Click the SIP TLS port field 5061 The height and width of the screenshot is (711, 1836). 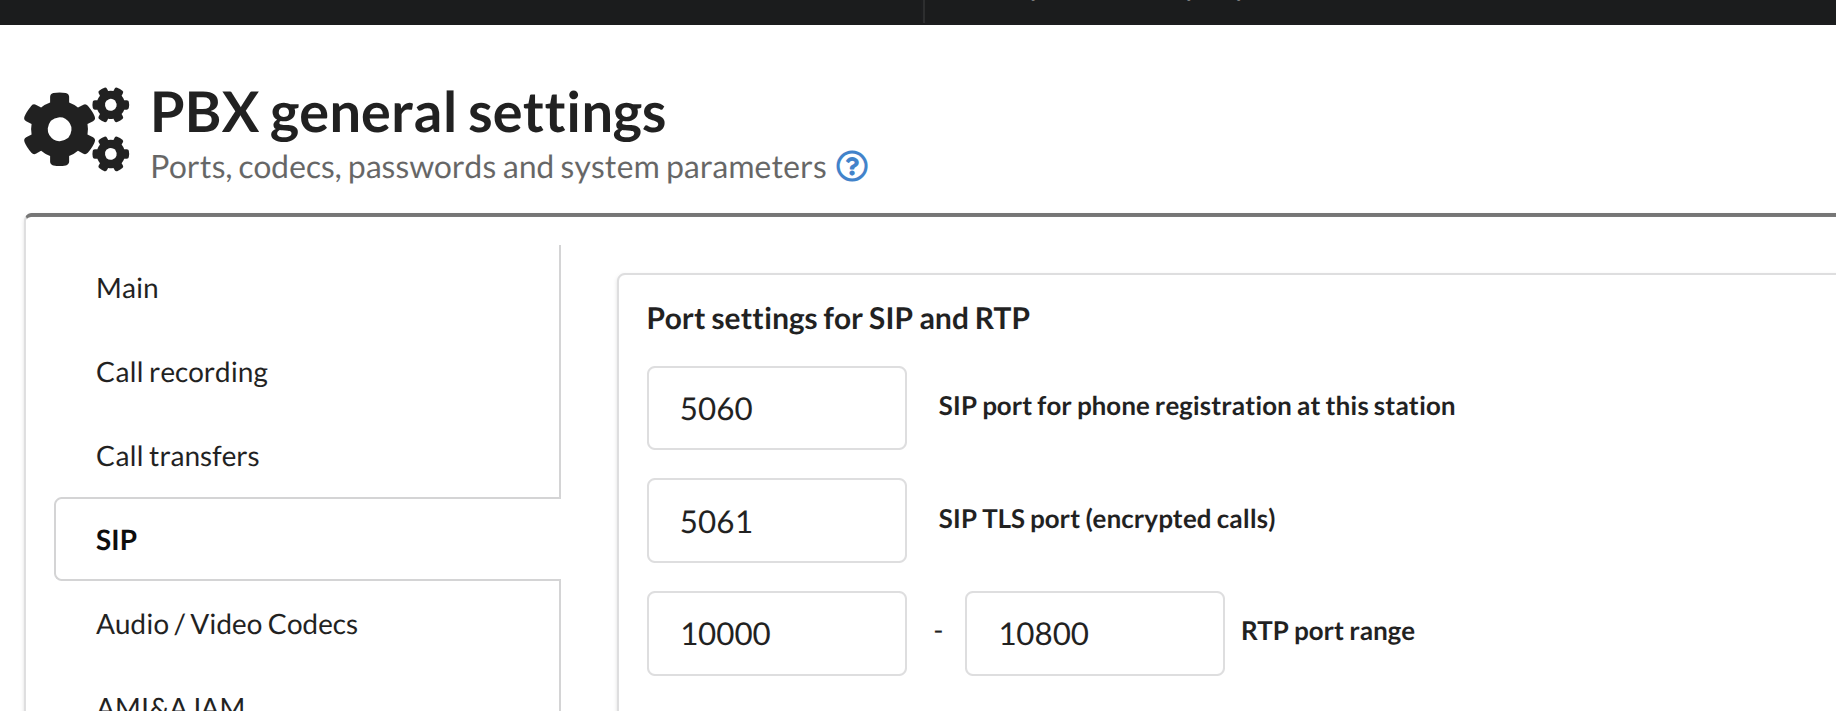(x=776, y=521)
